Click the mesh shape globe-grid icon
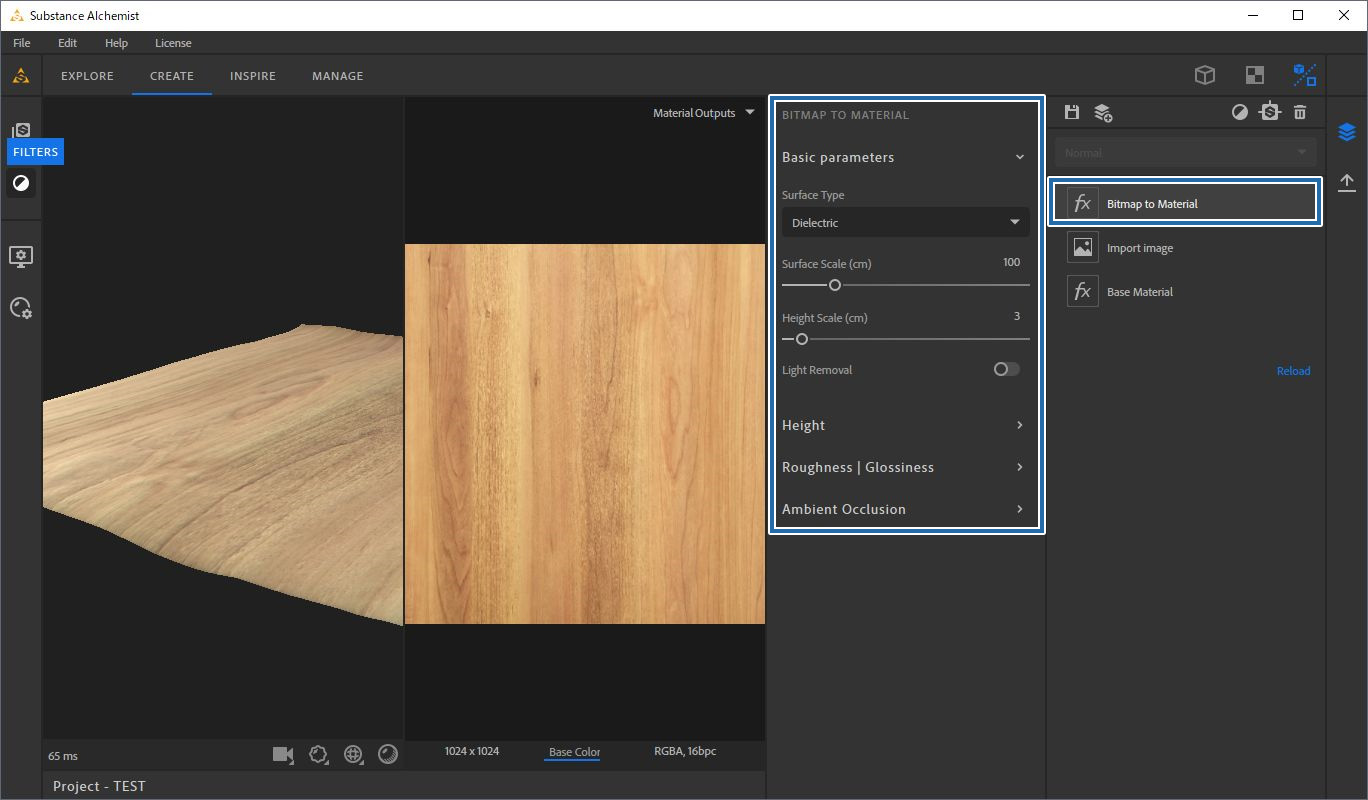1368x800 pixels. (353, 754)
